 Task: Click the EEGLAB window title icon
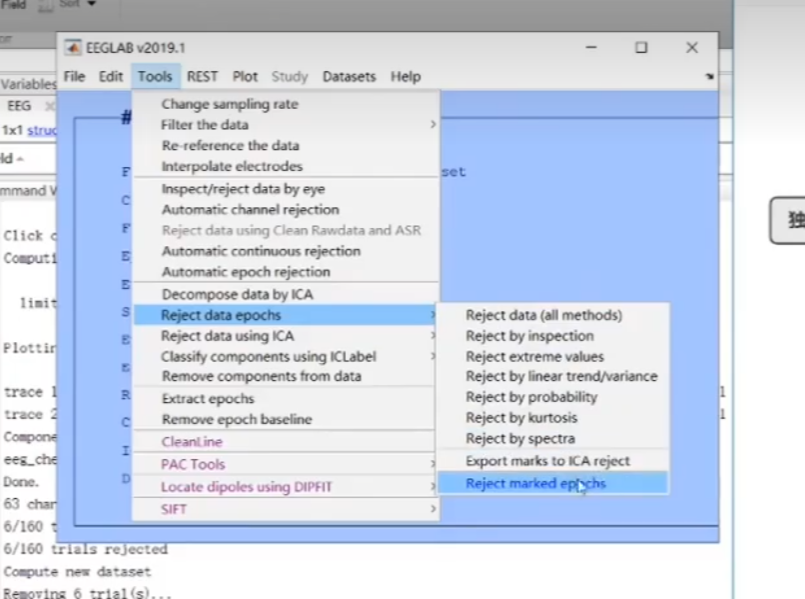72,48
